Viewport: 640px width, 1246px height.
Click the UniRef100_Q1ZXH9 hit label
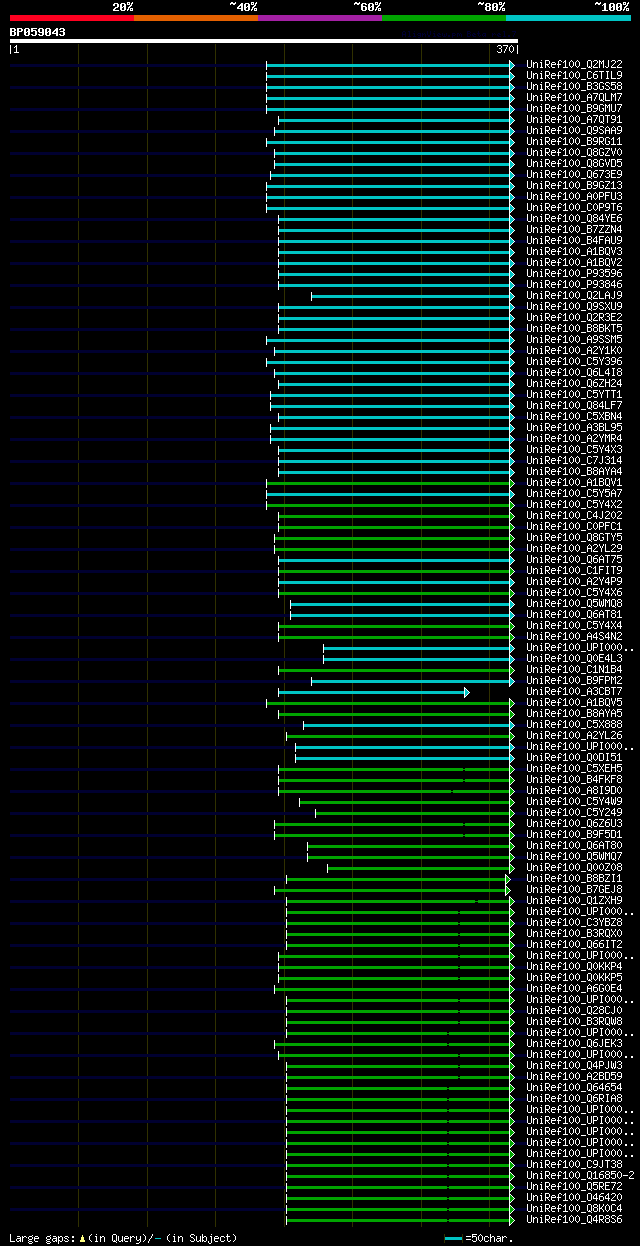pyautogui.click(x=574, y=900)
